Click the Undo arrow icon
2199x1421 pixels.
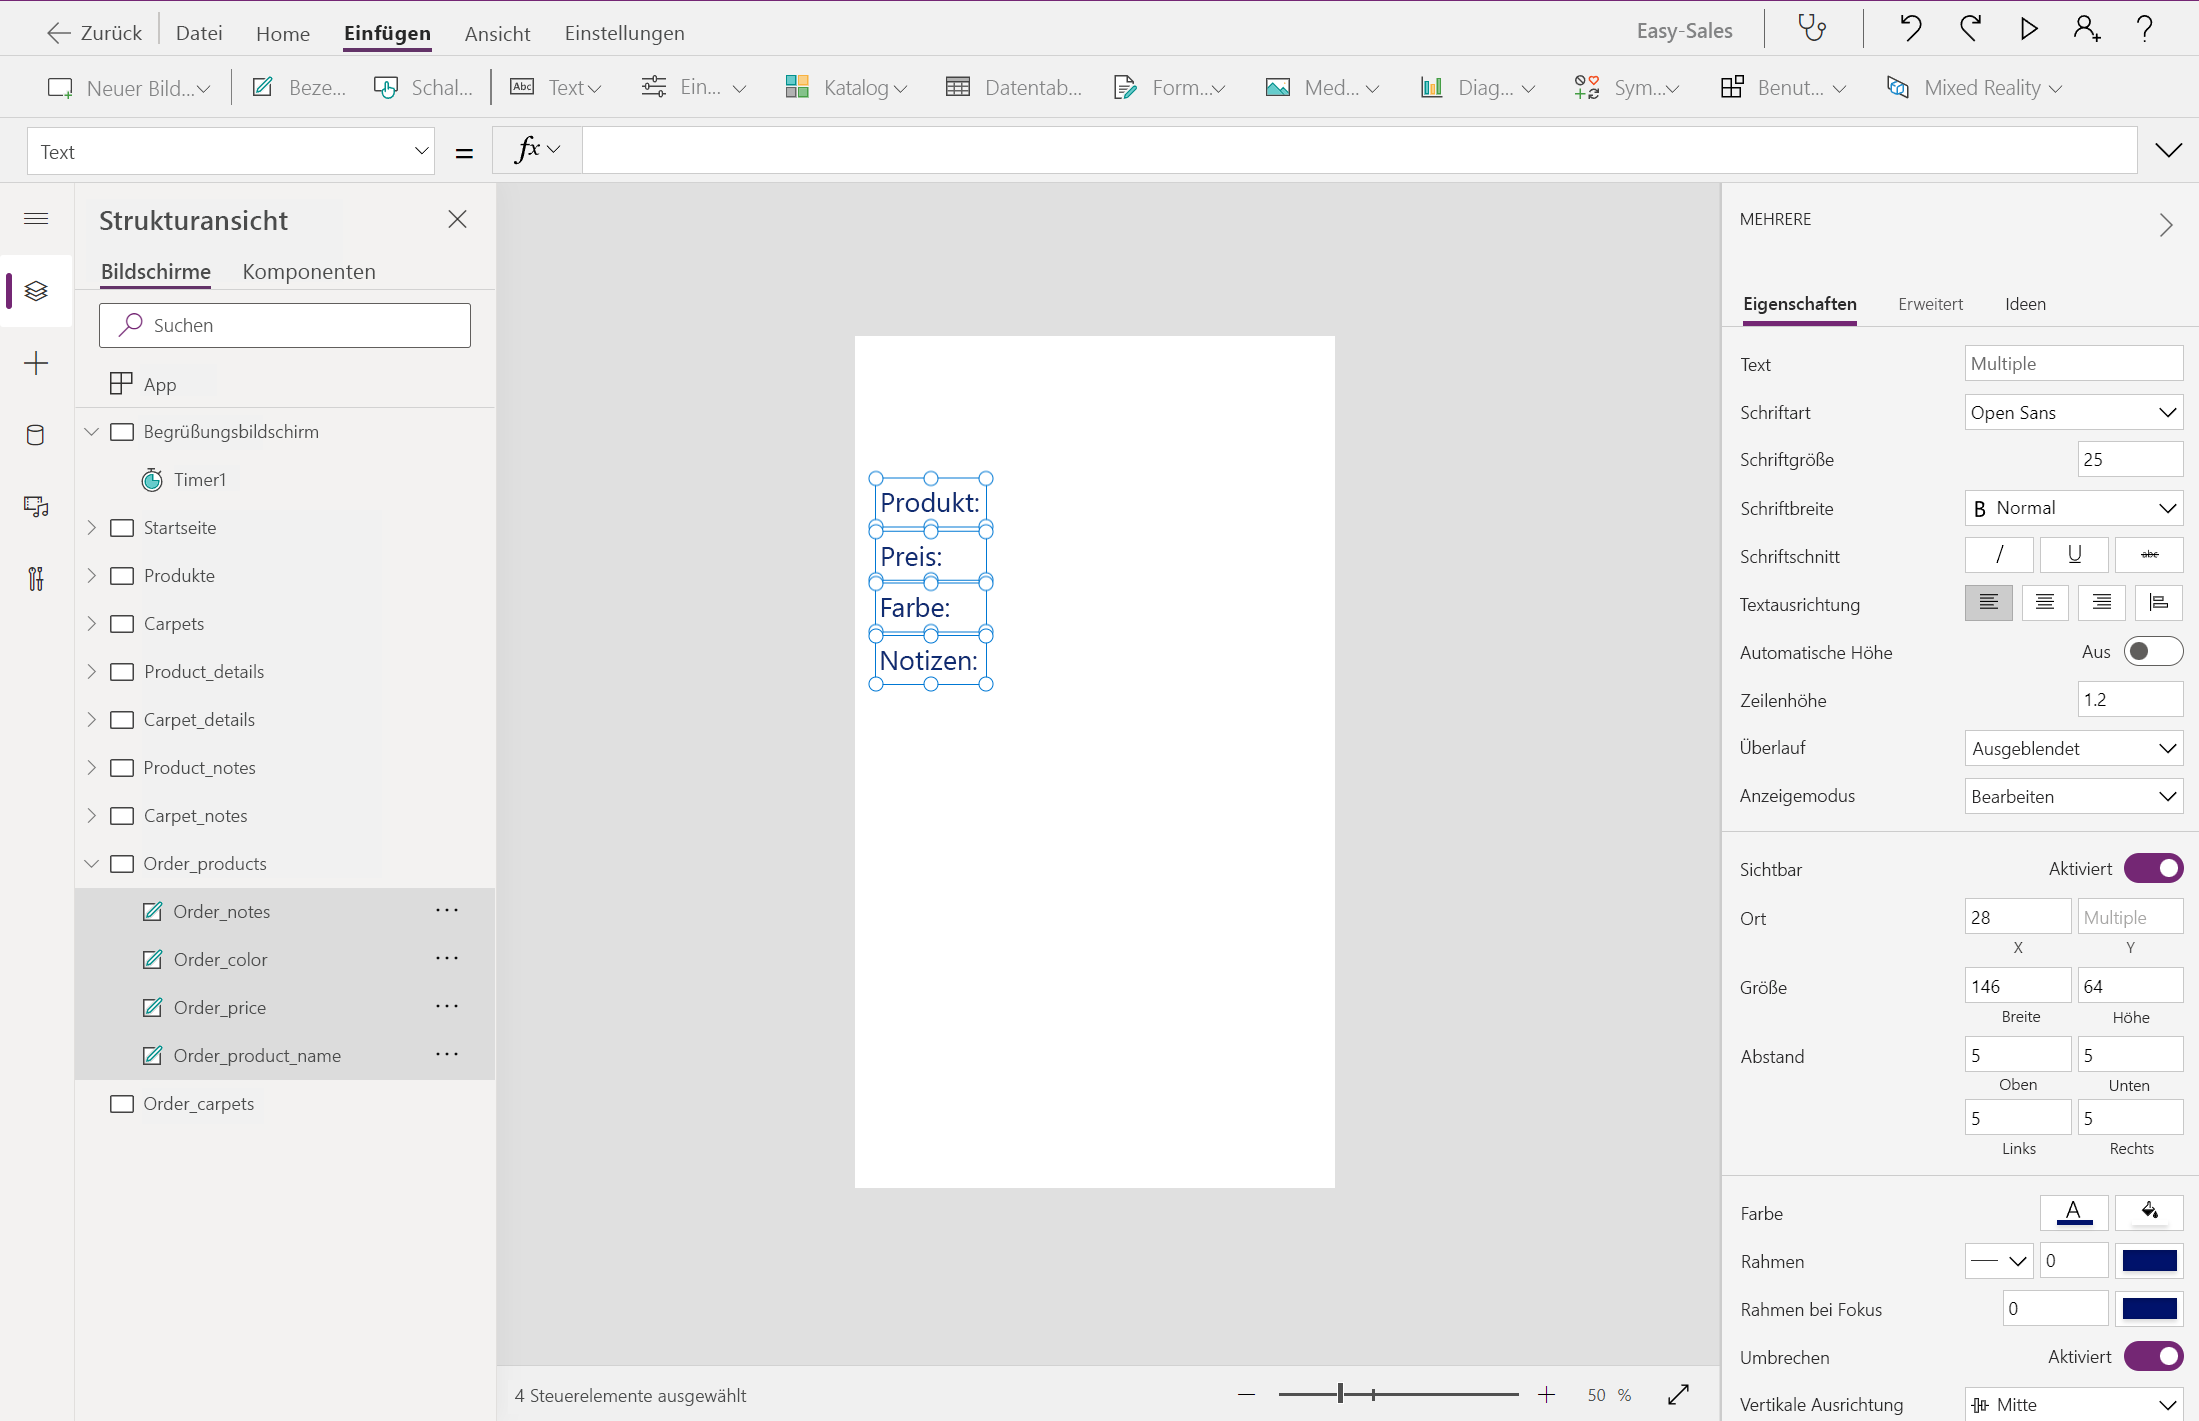tap(1910, 28)
